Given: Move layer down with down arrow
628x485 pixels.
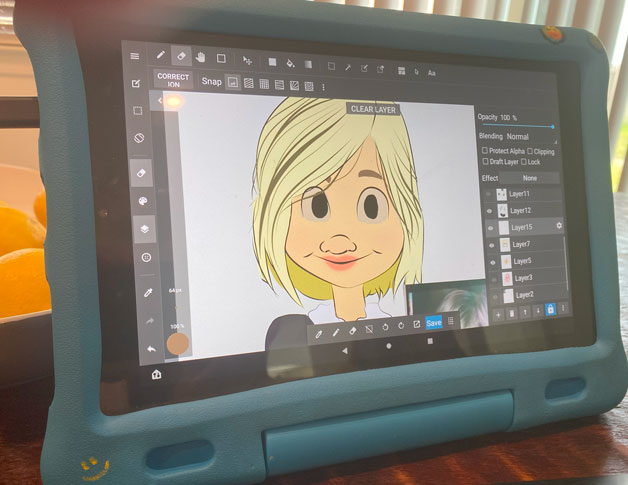Looking at the screenshot, I should click(538, 310).
